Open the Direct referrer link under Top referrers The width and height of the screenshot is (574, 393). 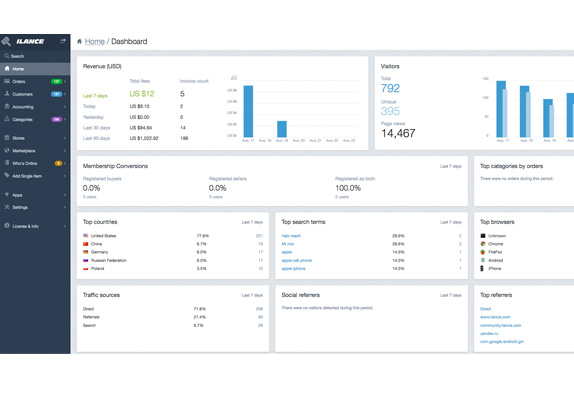pos(485,309)
